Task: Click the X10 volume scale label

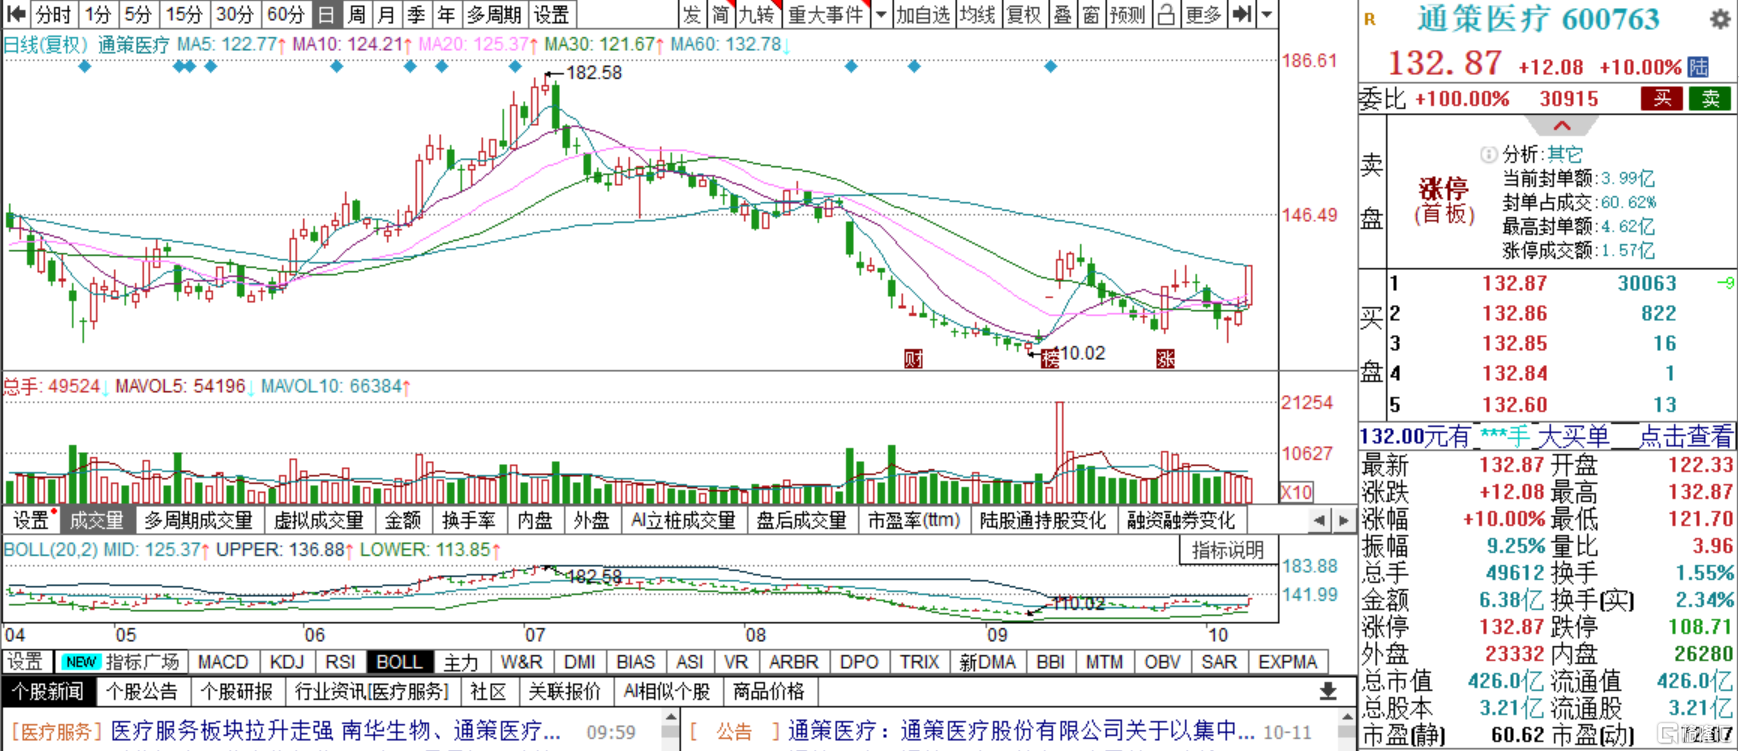Action: click(1296, 492)
